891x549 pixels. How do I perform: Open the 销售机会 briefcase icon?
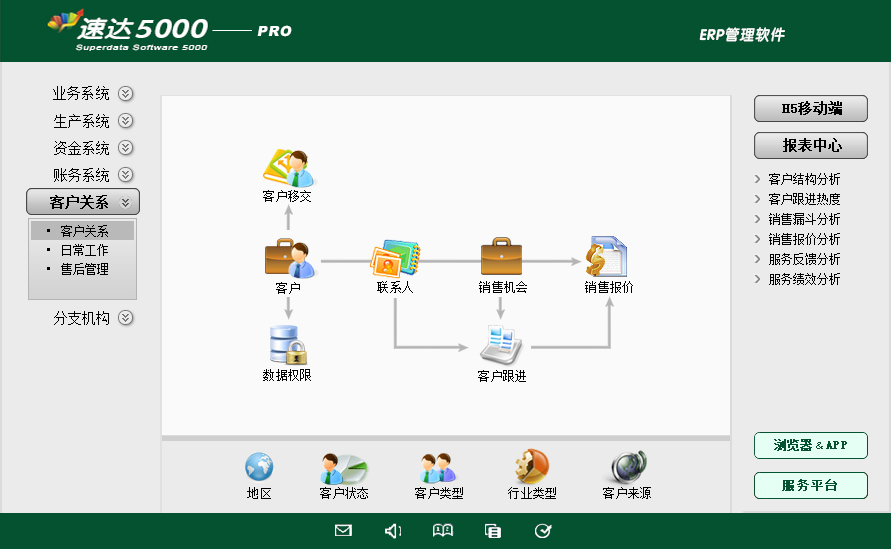(x=501, y=257)
